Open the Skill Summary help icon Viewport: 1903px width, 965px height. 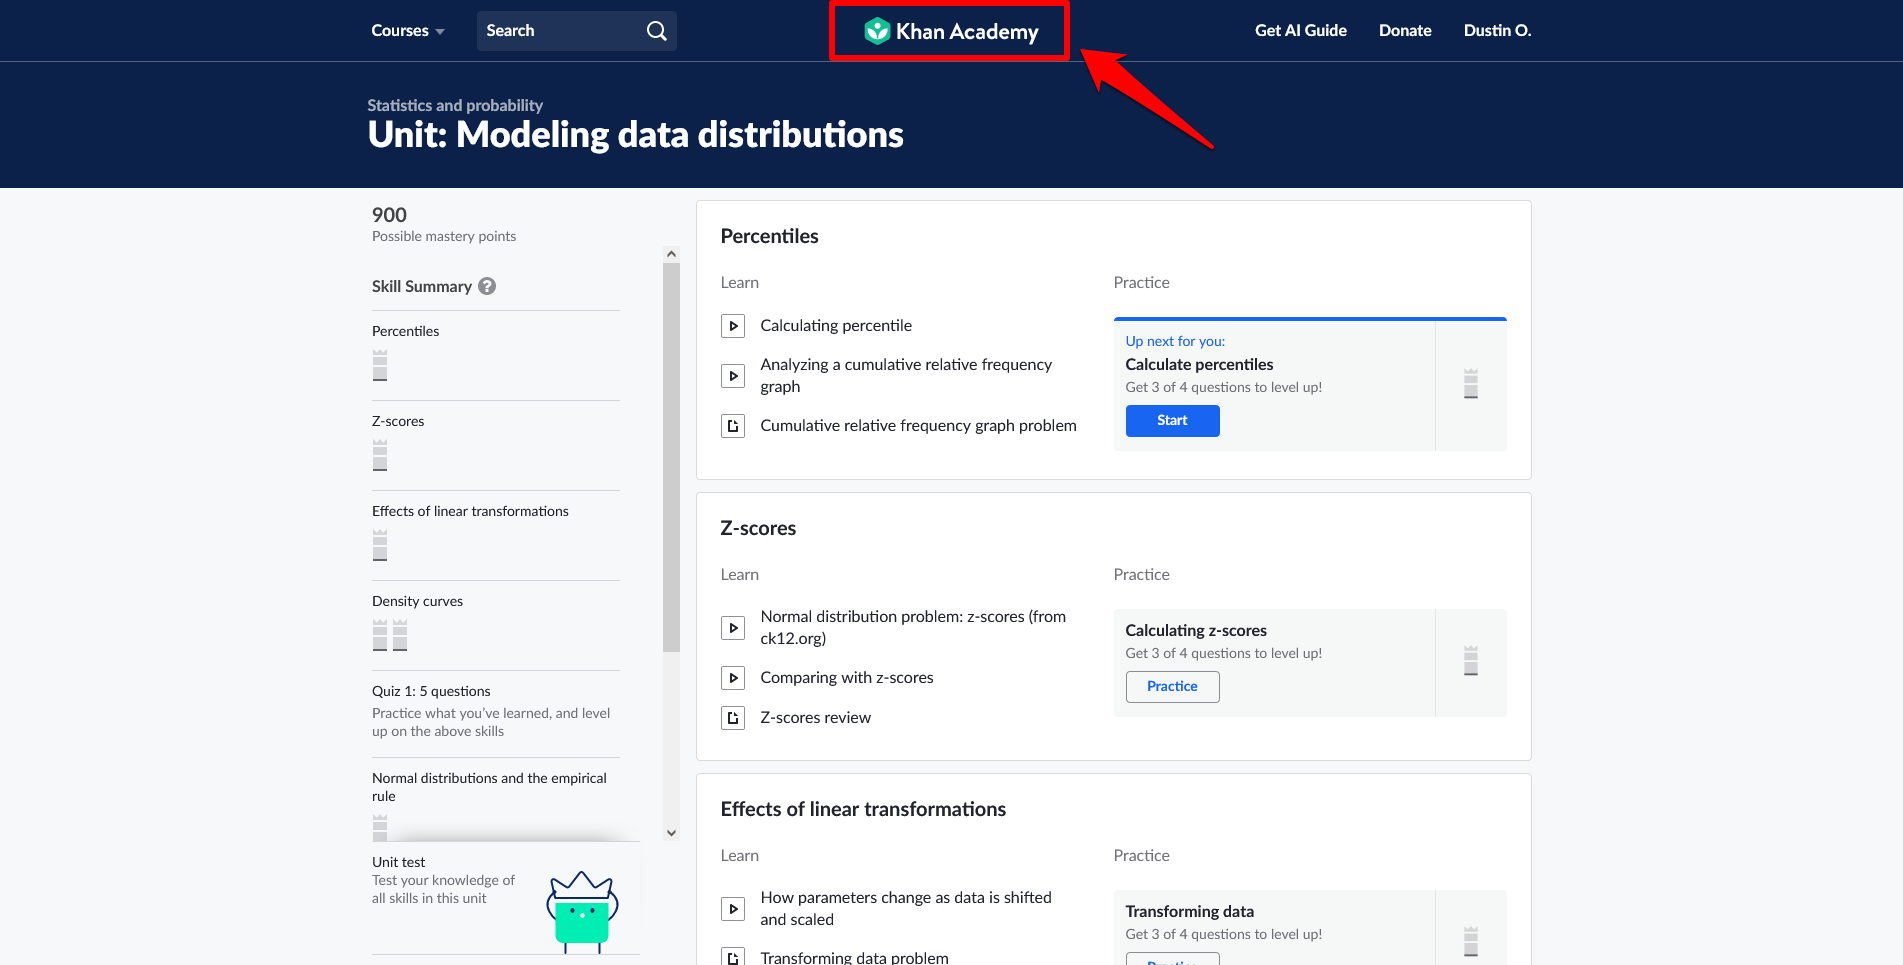click(487, 286)
